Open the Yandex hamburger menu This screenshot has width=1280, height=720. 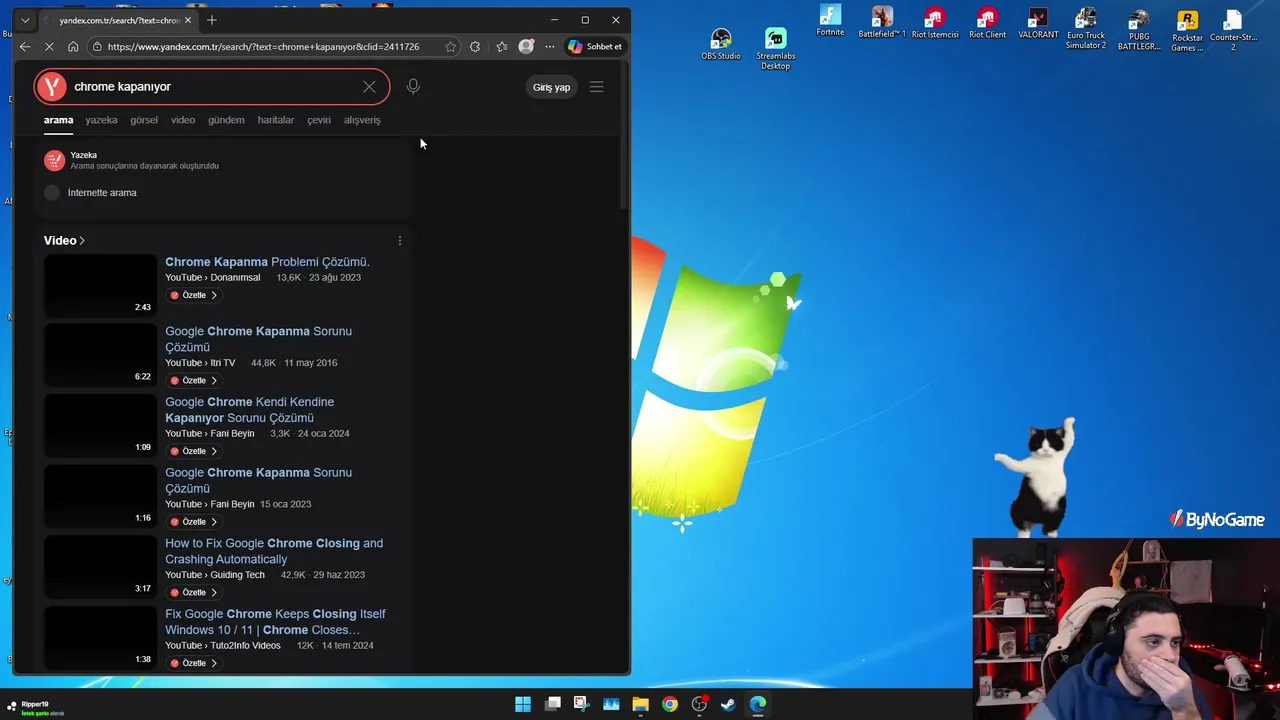tap(597, 87)
